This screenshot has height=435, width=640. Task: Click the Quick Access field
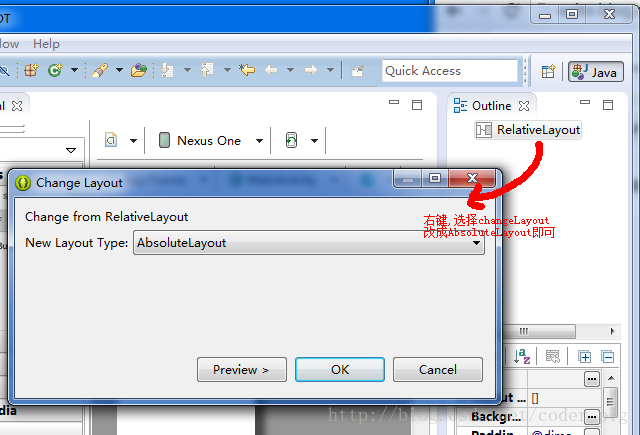(450, 71)
